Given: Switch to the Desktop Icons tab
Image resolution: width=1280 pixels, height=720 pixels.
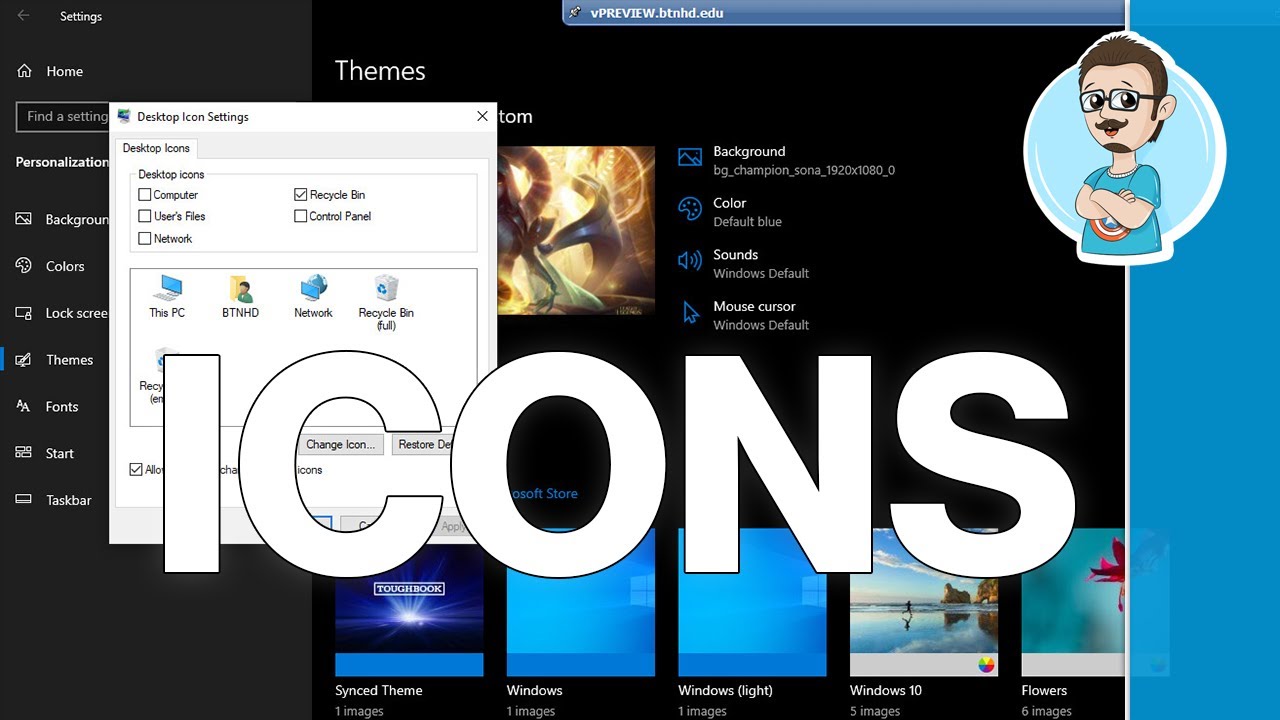Looking at the screenshot, I should pyautogui.click(x=156, y=148).
